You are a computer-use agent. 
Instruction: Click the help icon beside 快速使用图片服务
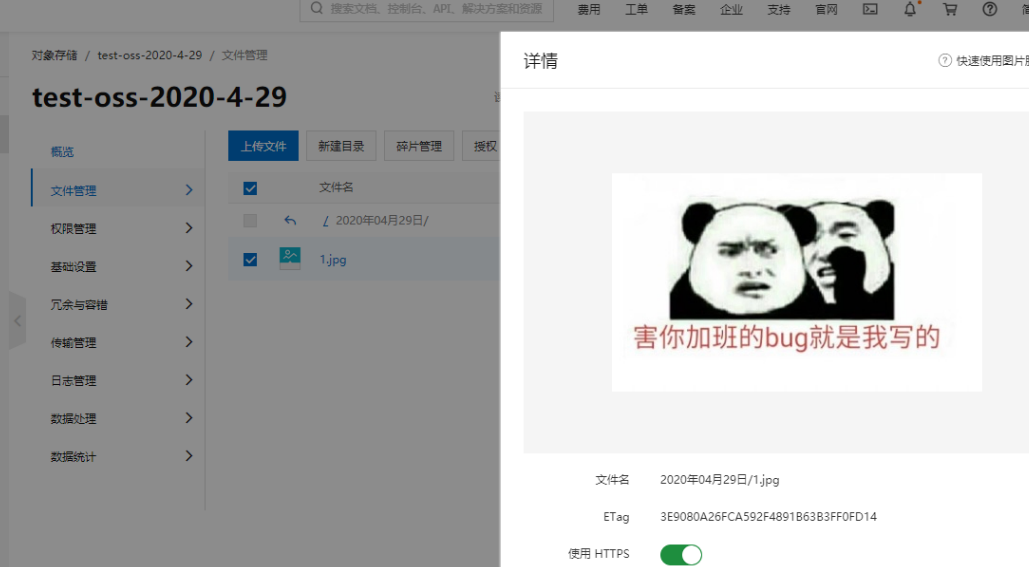coord(945,60)
